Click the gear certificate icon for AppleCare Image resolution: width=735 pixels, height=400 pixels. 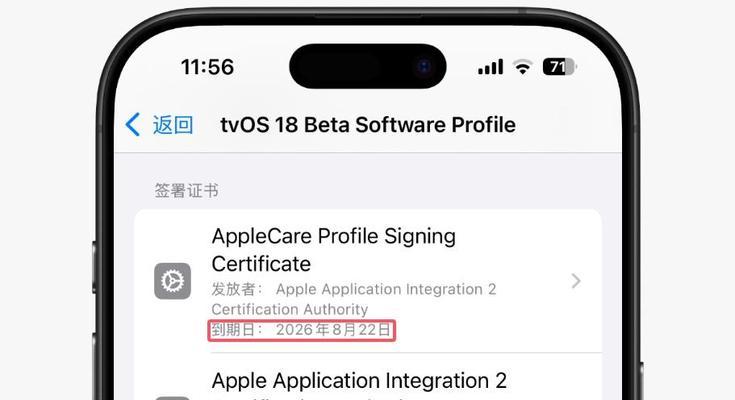click(172, 281)
